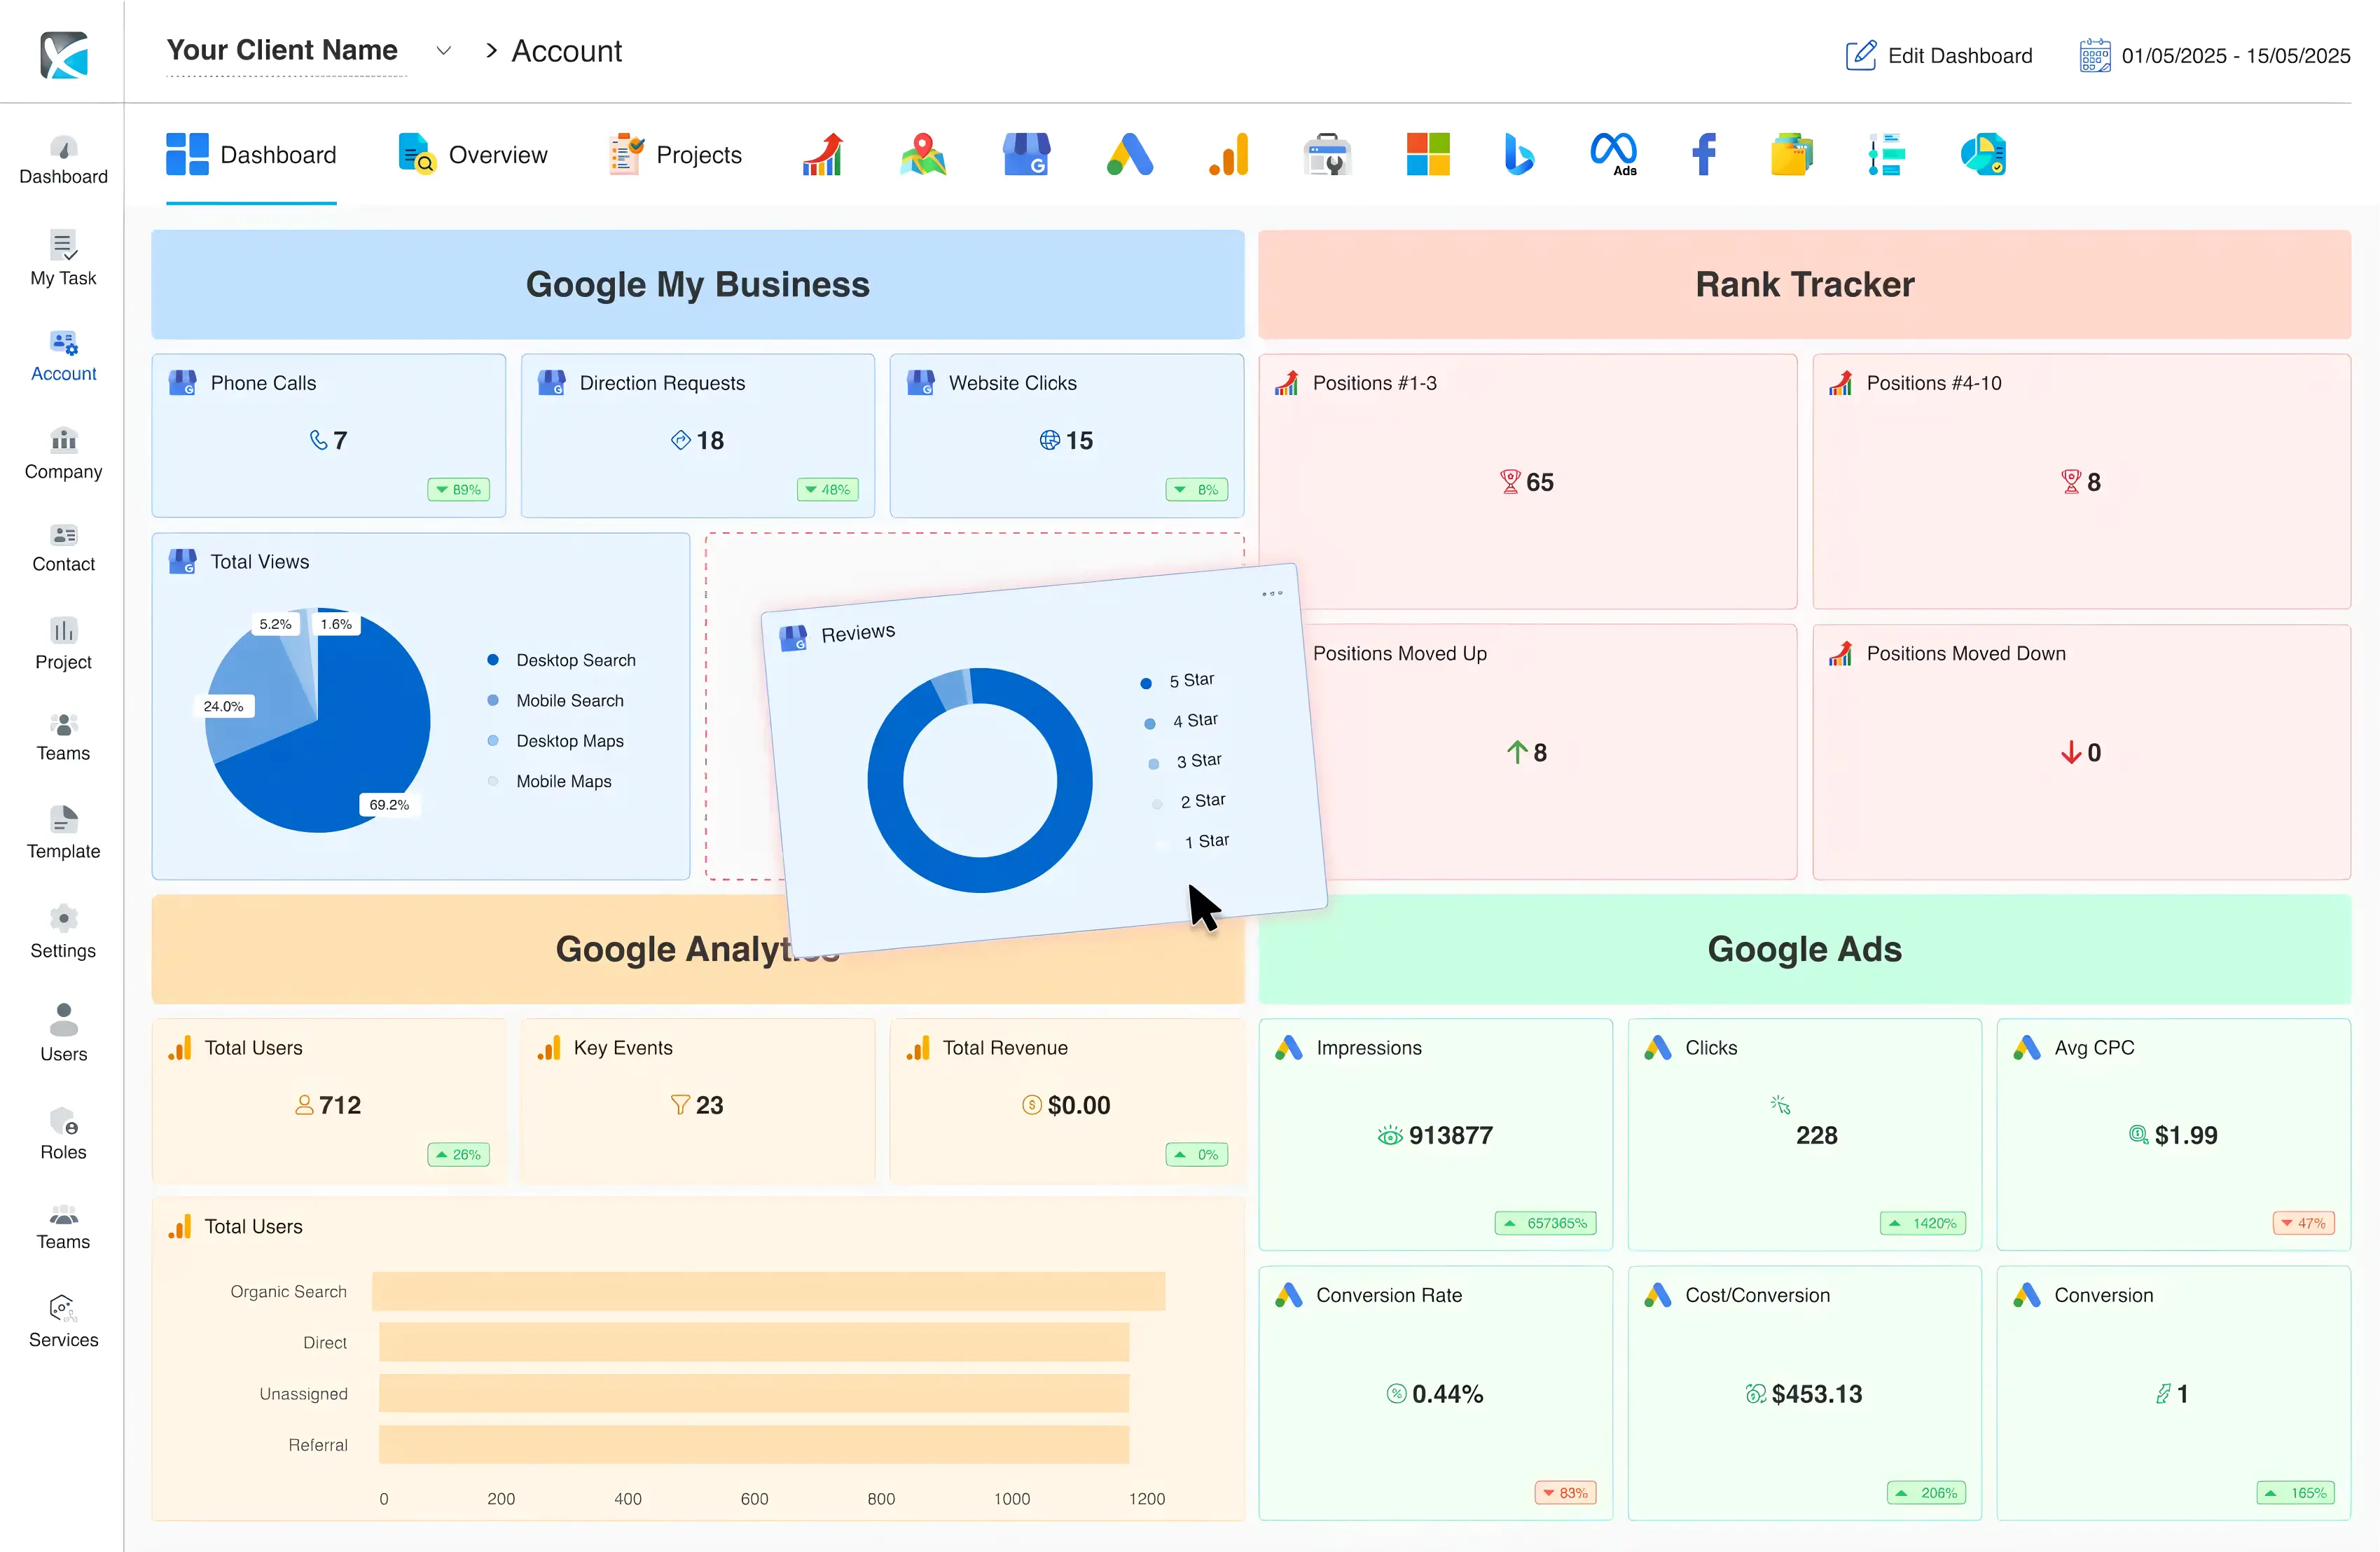Screen dimensions: 2380x1552
Task: Open the Google My Business integration icon
Action: pyautogui.click(x=1027, y=155)
